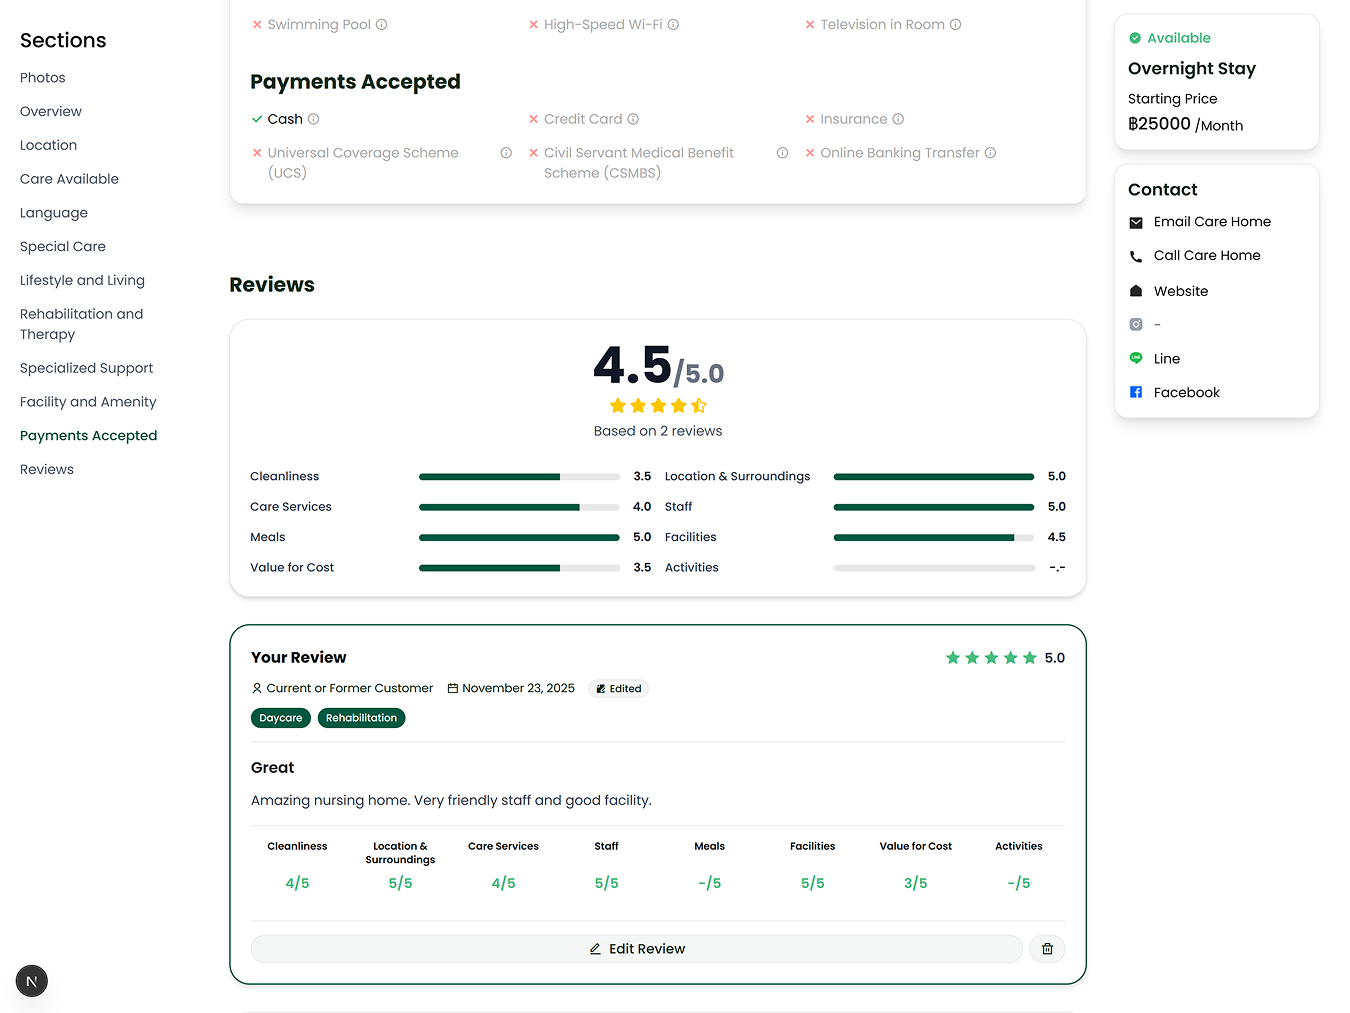
Task: Open the Facebook contact icon
Action: 1136,393
